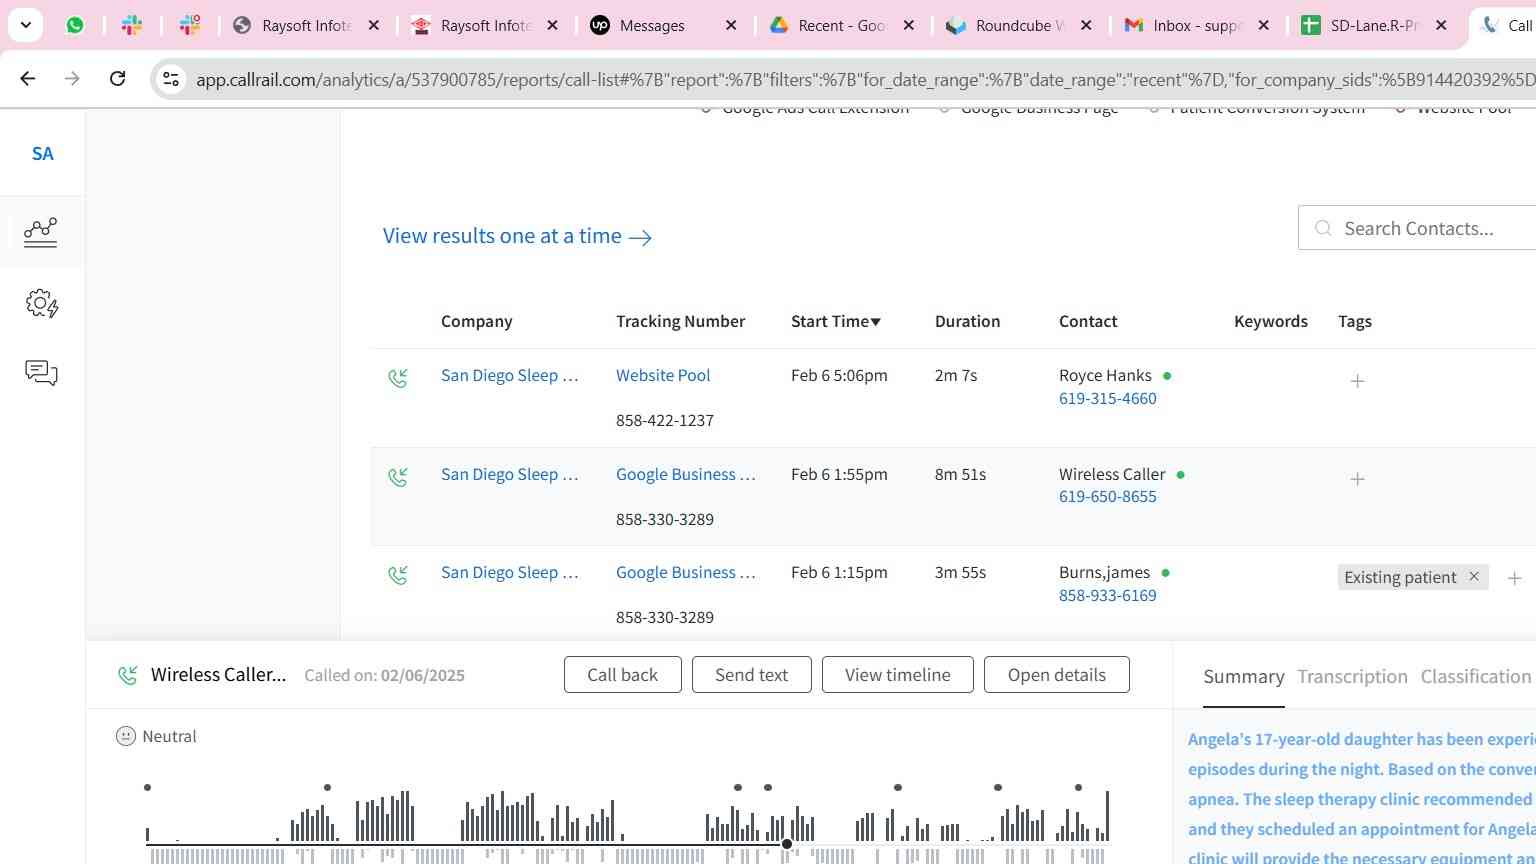Select the Burns,james contact name

point(1104,573)
